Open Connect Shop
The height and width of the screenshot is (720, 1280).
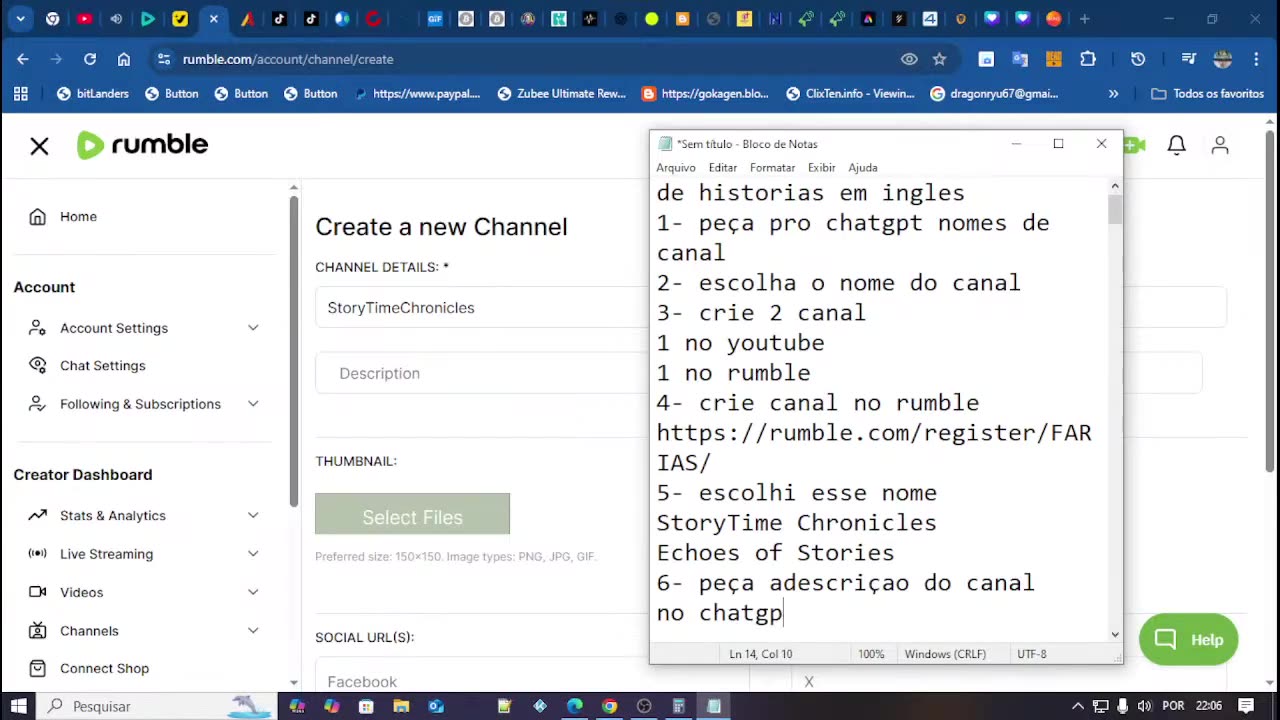click(104, 669)
